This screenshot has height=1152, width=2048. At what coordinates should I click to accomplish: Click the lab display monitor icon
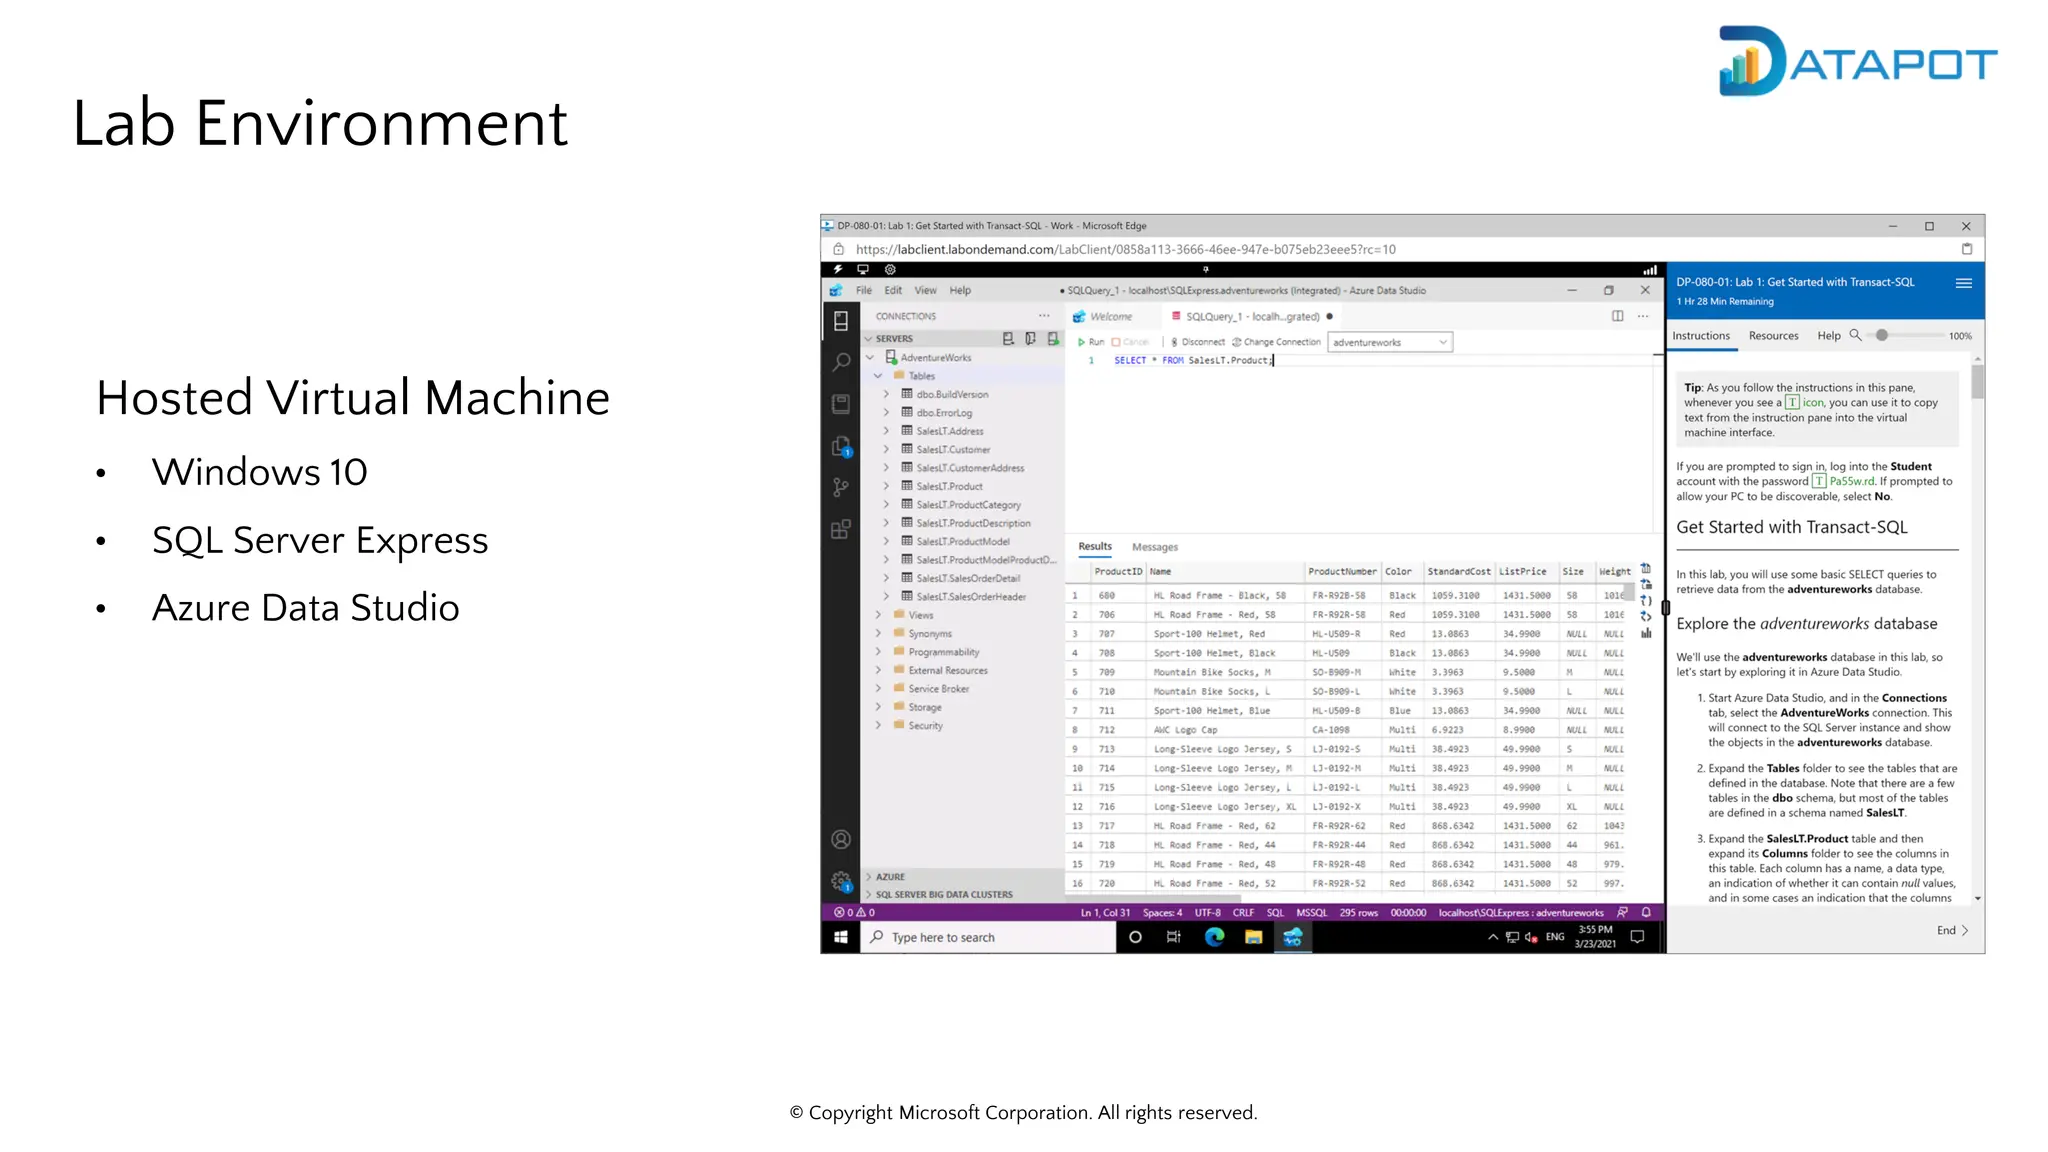click(x=863, y=270)
